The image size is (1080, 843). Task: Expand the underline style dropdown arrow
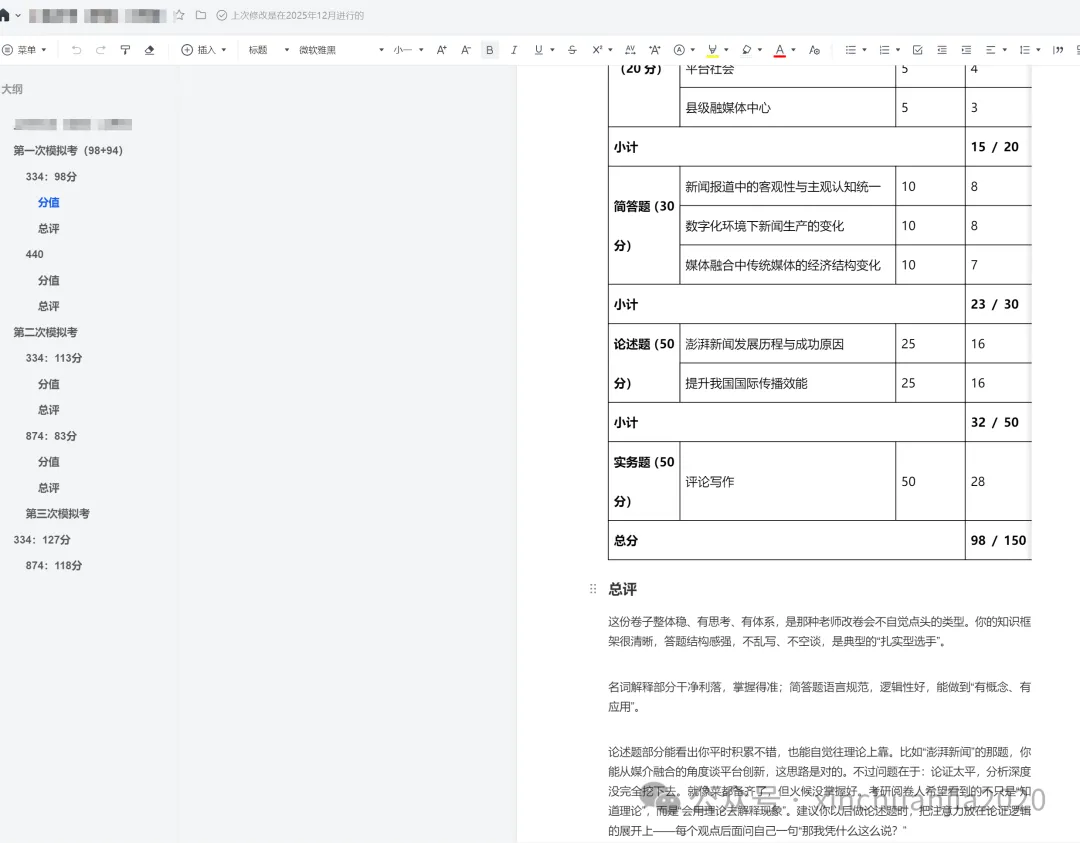pos(552,50)
